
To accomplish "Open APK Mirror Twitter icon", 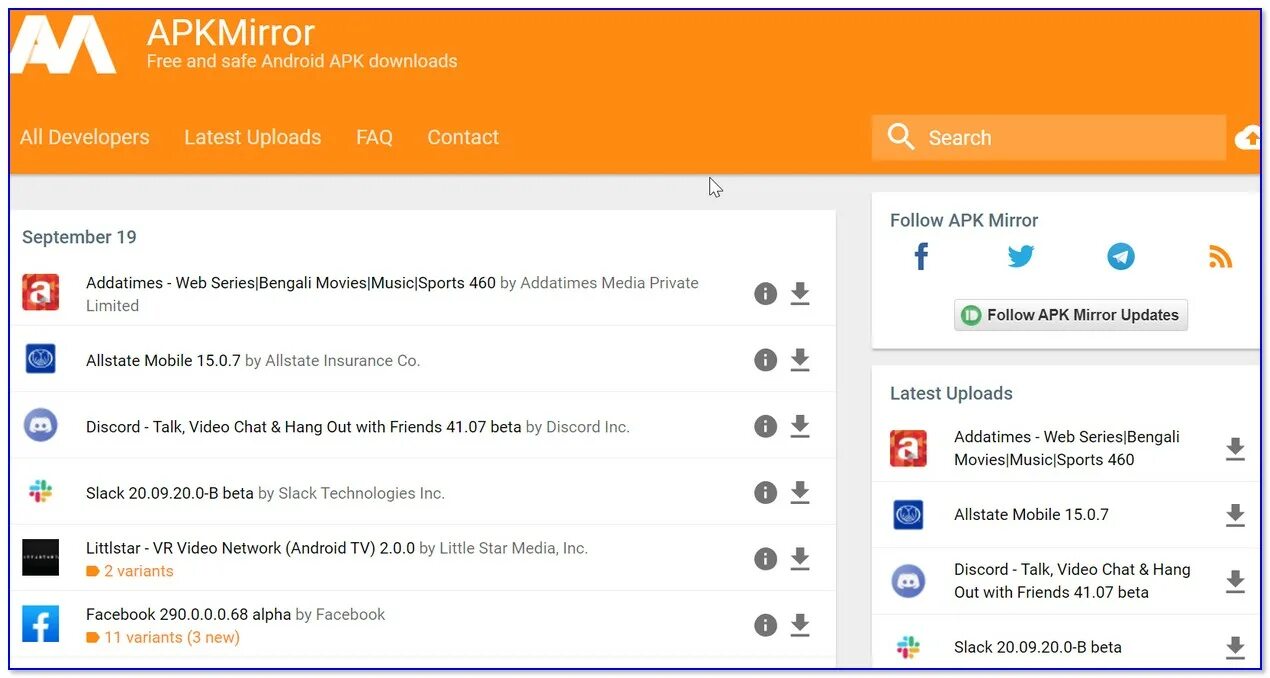I will (1020, 257).
